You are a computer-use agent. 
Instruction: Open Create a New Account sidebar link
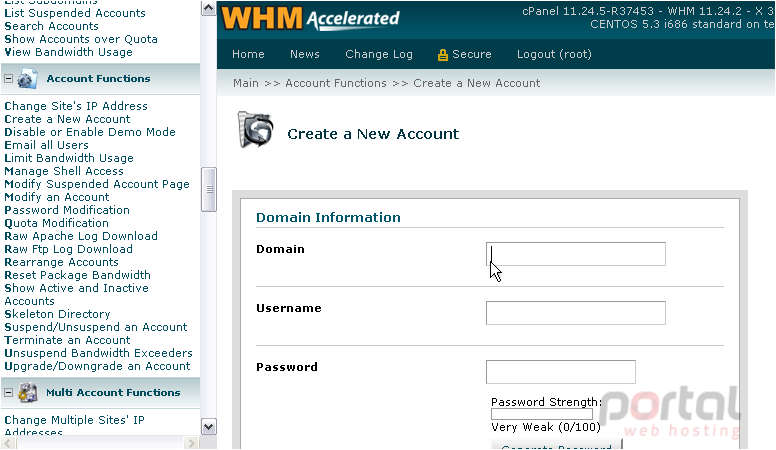coord(67,119)
